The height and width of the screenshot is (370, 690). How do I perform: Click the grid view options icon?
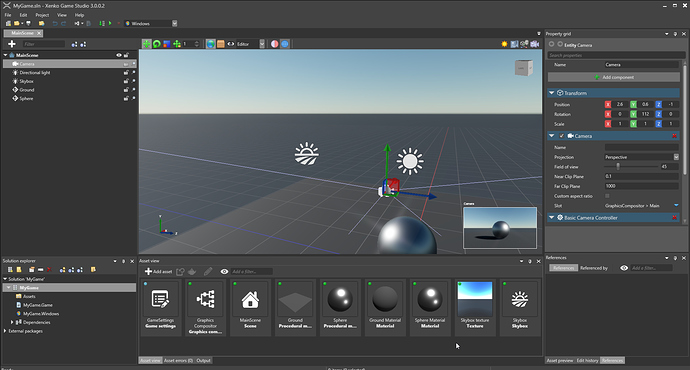point(514,44)
